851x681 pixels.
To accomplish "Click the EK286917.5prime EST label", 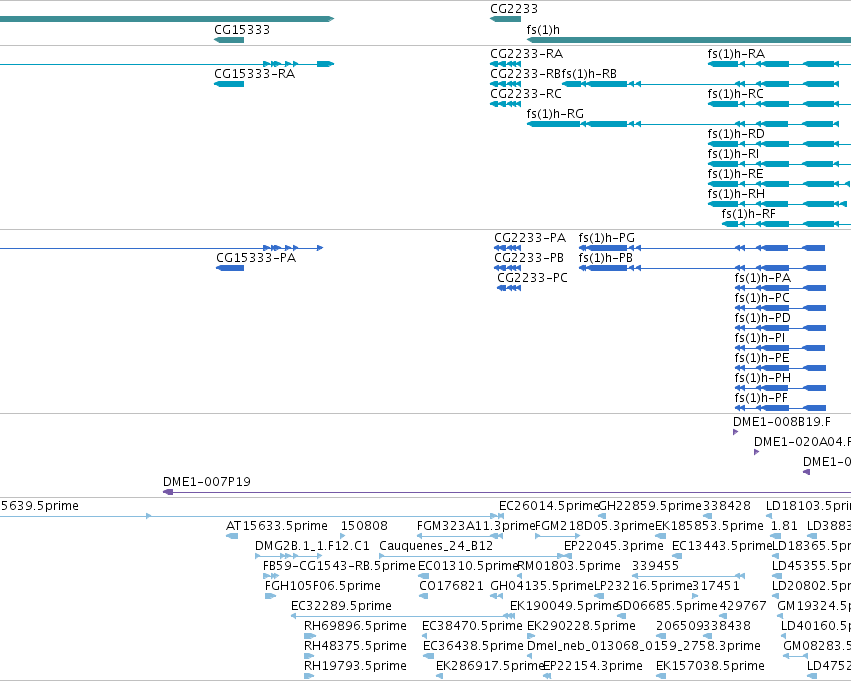I will [490, 667].
